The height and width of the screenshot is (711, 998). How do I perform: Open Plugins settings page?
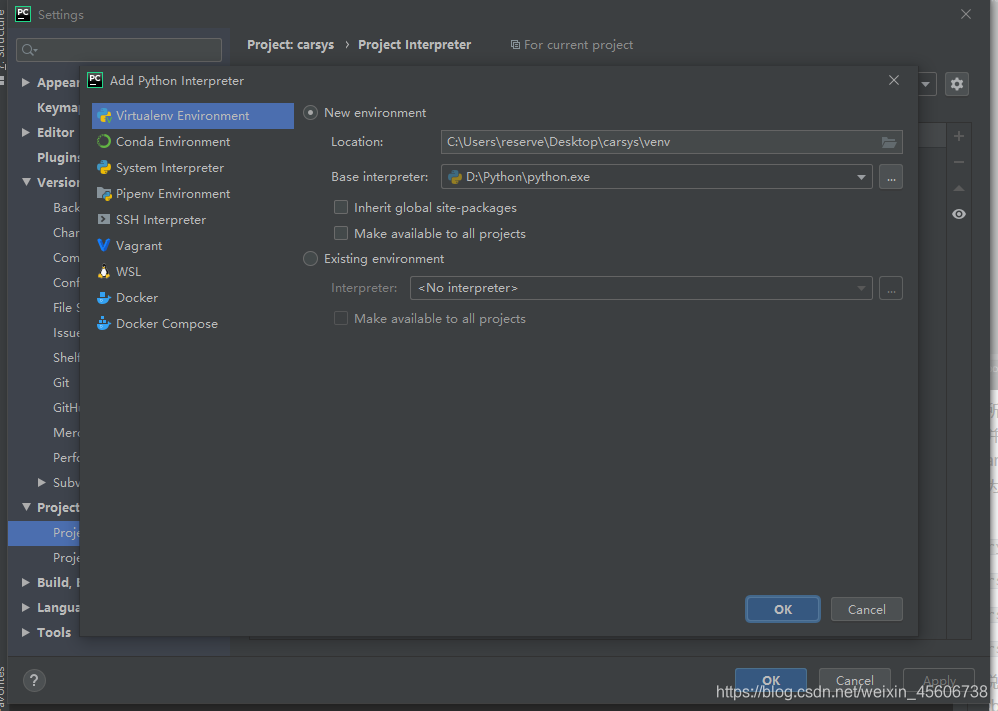(x=58, y=157)
